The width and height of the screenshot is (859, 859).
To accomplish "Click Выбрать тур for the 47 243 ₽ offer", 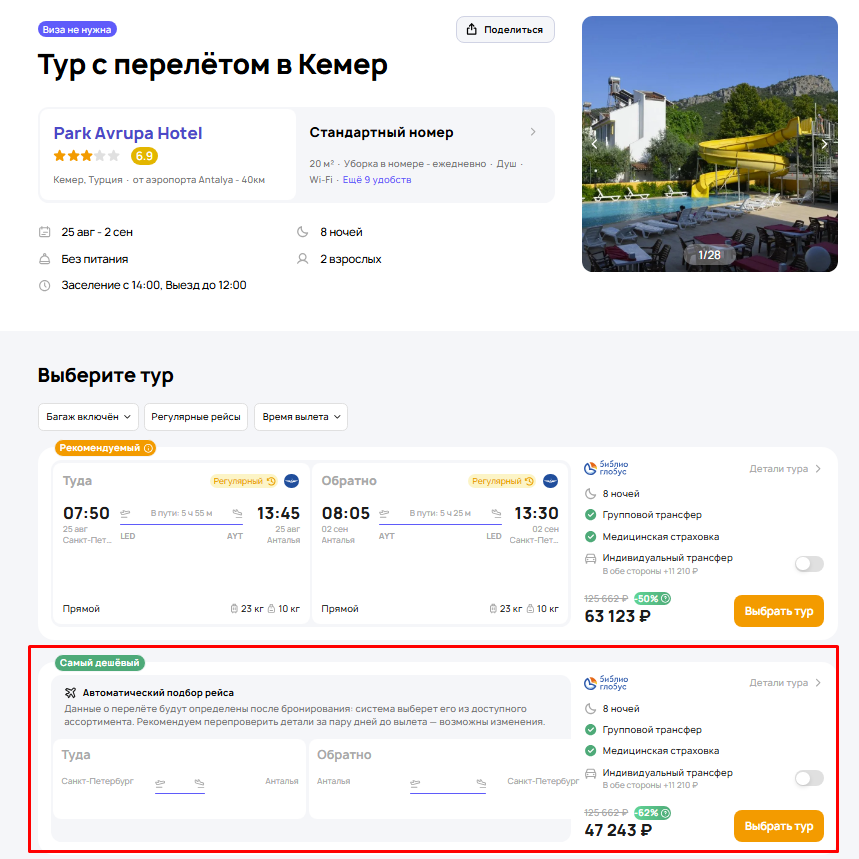I will pos(778,826).
